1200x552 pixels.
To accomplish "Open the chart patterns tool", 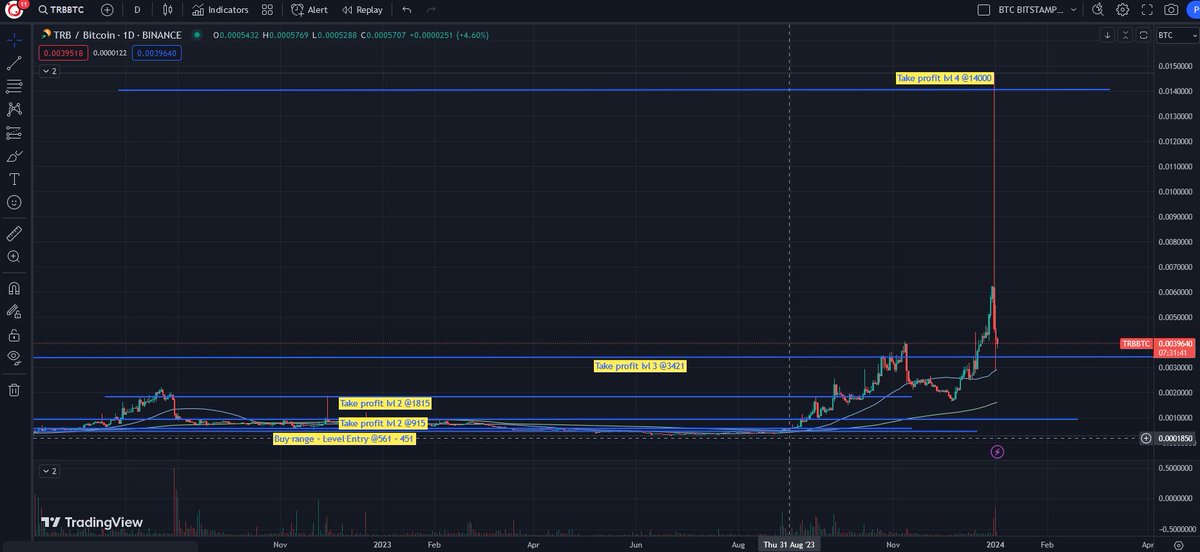I will (14, 110).
